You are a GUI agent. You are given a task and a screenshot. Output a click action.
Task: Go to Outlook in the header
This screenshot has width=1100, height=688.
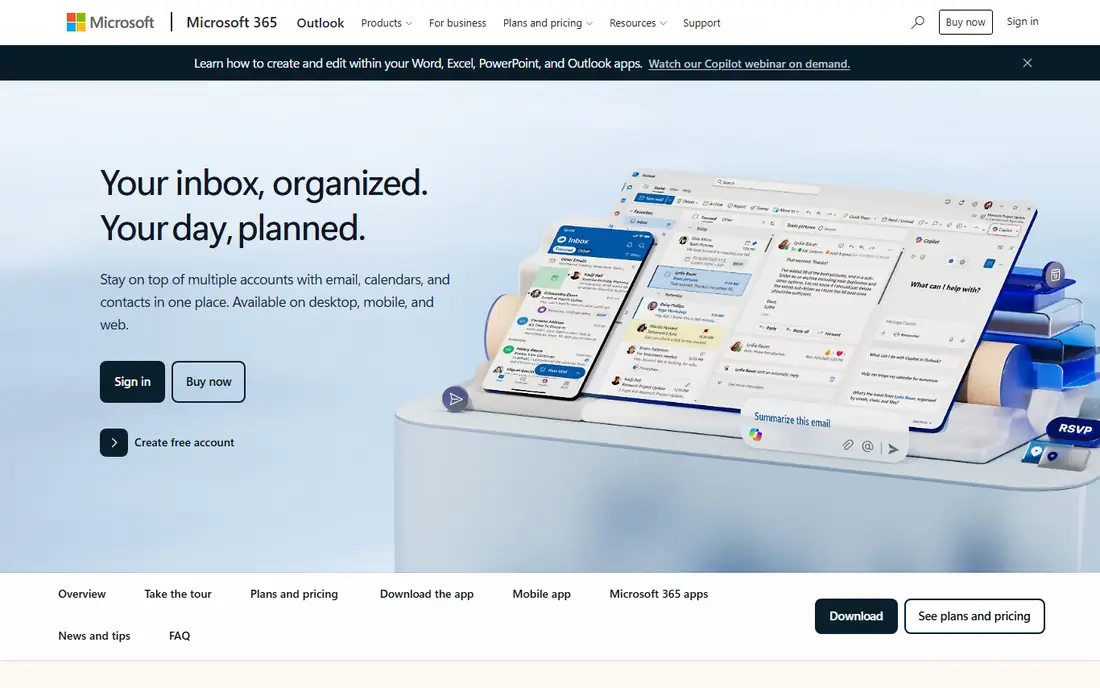[x=320, y=23]
